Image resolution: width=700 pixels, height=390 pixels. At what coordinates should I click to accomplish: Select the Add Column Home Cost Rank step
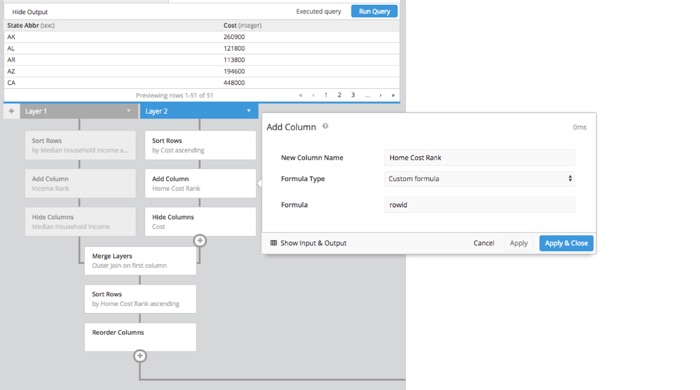[x=200, y=183]
